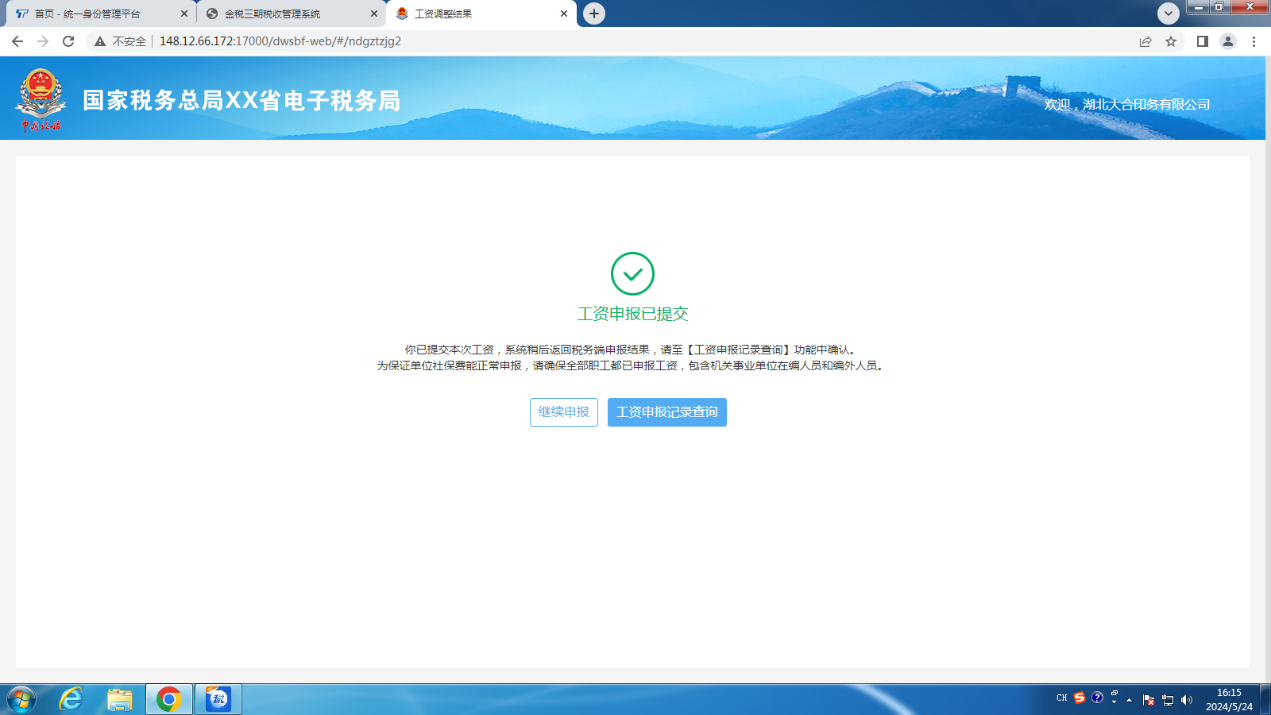Click 国家税务总局XX省电子税务局 title
1271x715 pixels.
point(241,101)
